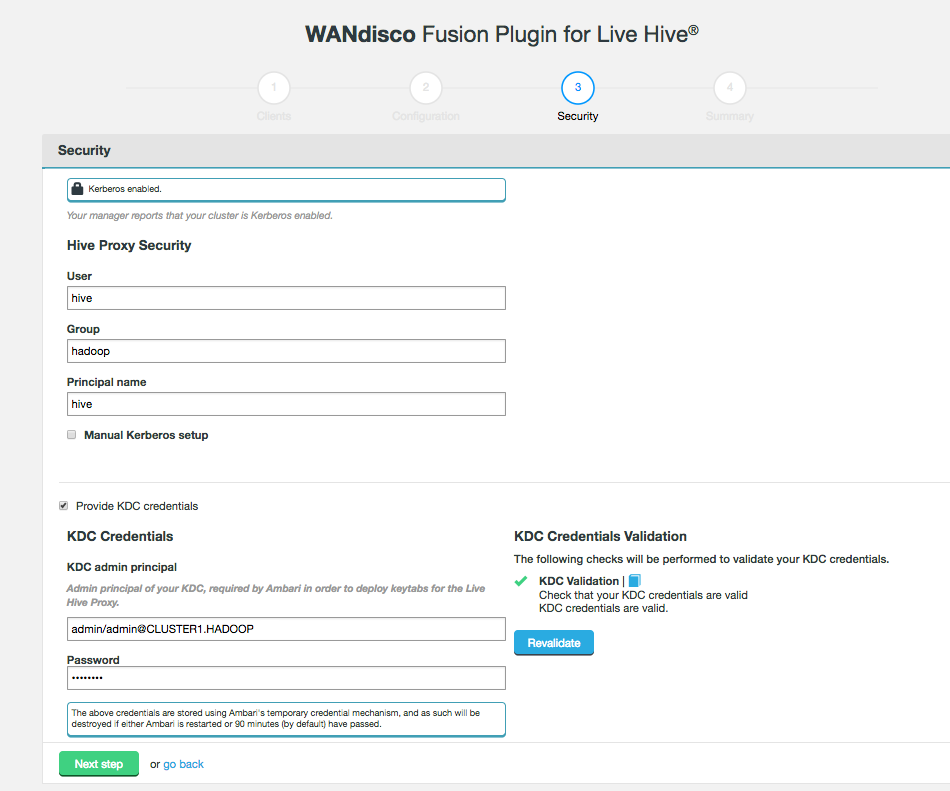
Task: Select the KDC admin principal input
Action: pyautogui.click(x=286, y=628)
